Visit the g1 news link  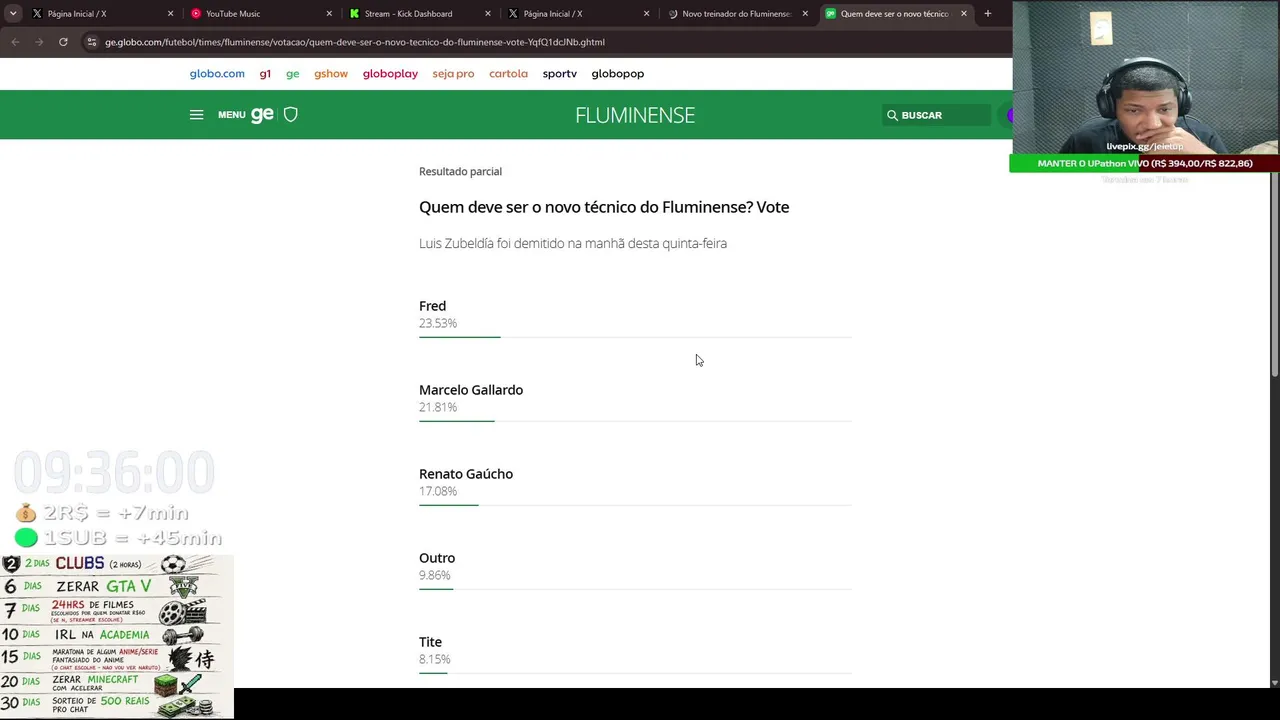click(265, 74)
